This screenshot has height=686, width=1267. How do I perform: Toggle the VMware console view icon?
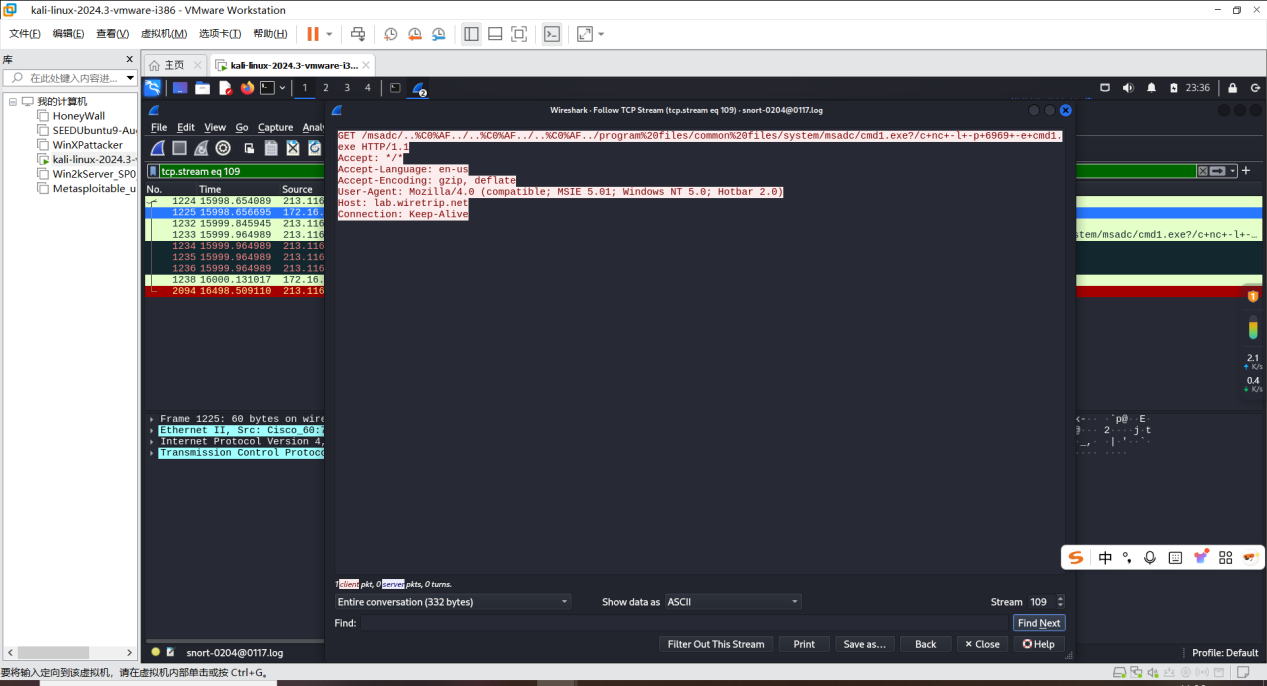click(x=552, y=34)
